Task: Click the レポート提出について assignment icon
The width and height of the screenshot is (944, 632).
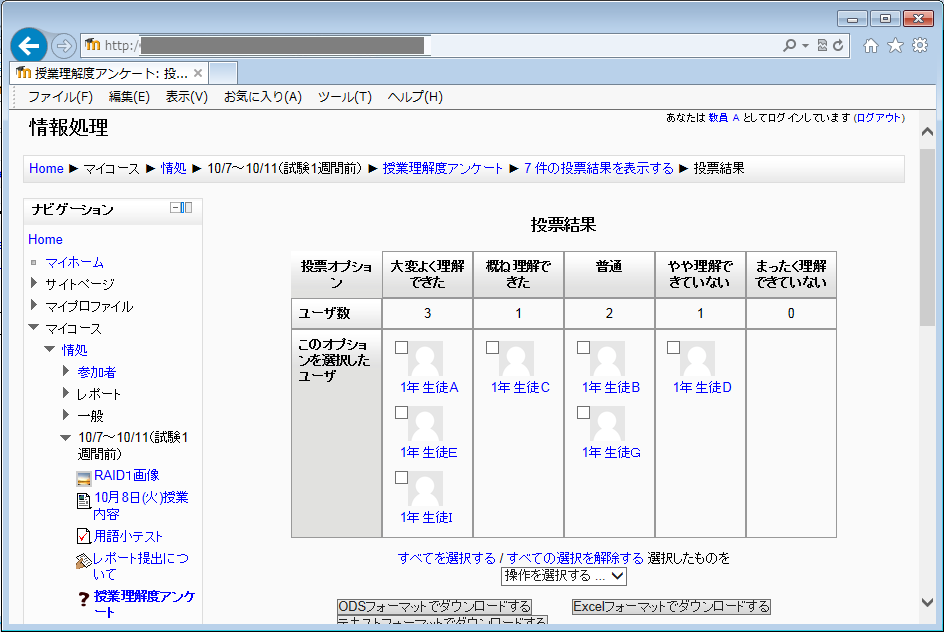Action: click(x=84, y=561)
